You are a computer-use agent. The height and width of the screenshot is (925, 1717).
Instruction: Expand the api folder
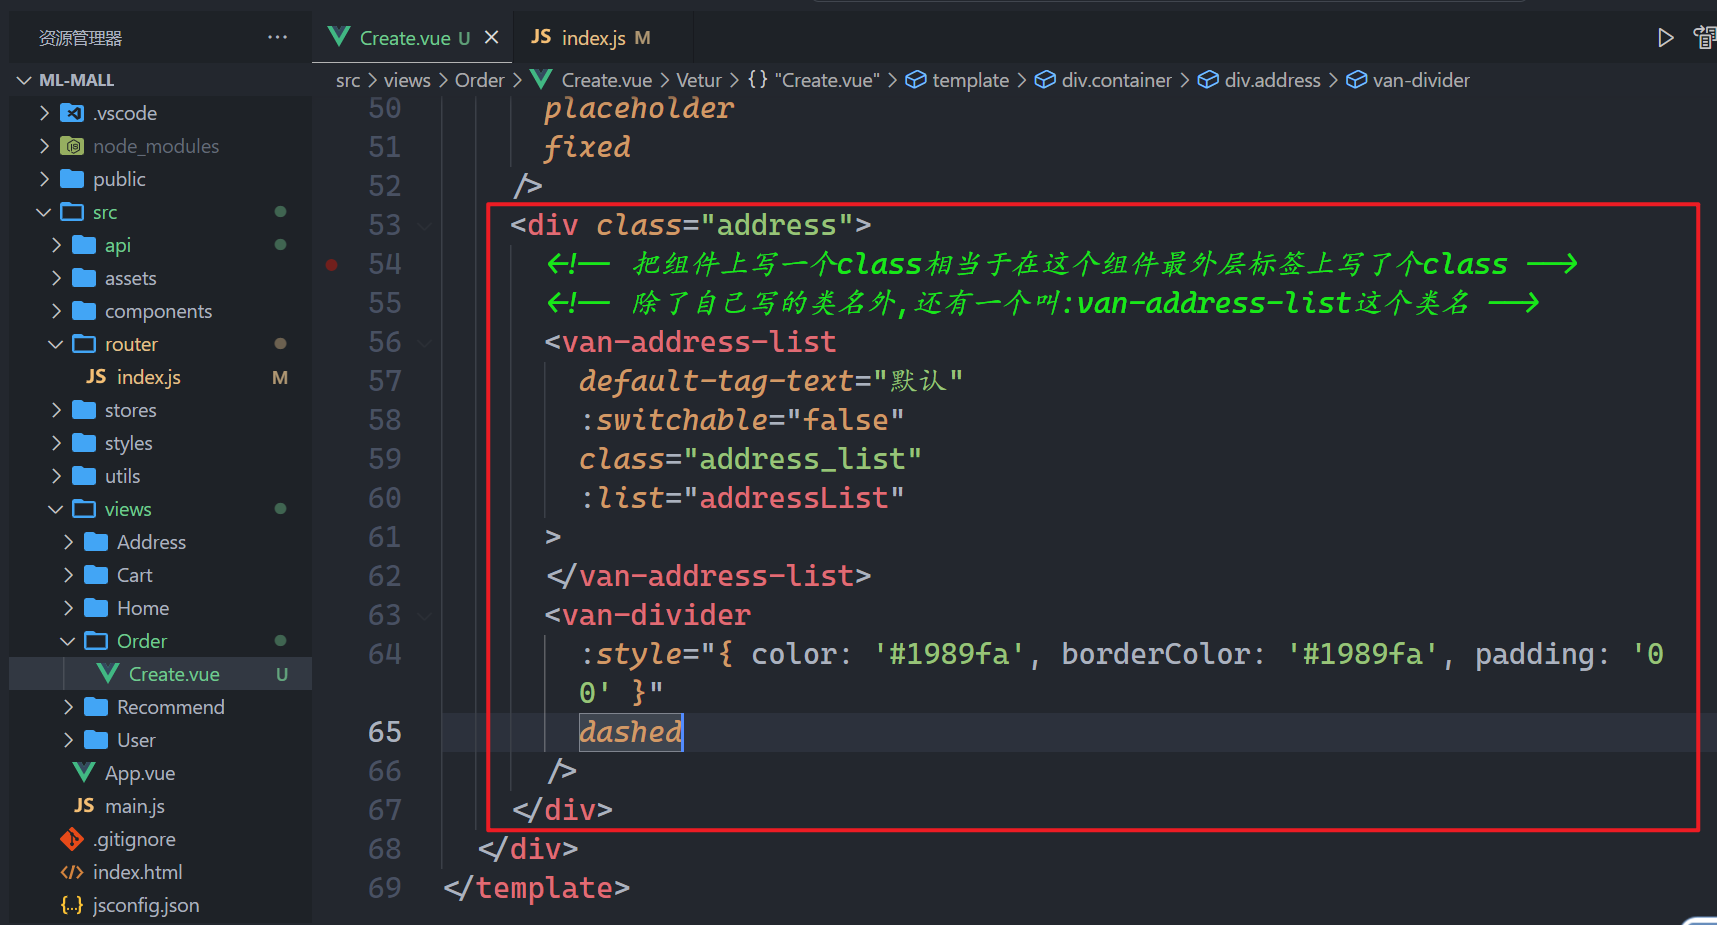(56, 245)
